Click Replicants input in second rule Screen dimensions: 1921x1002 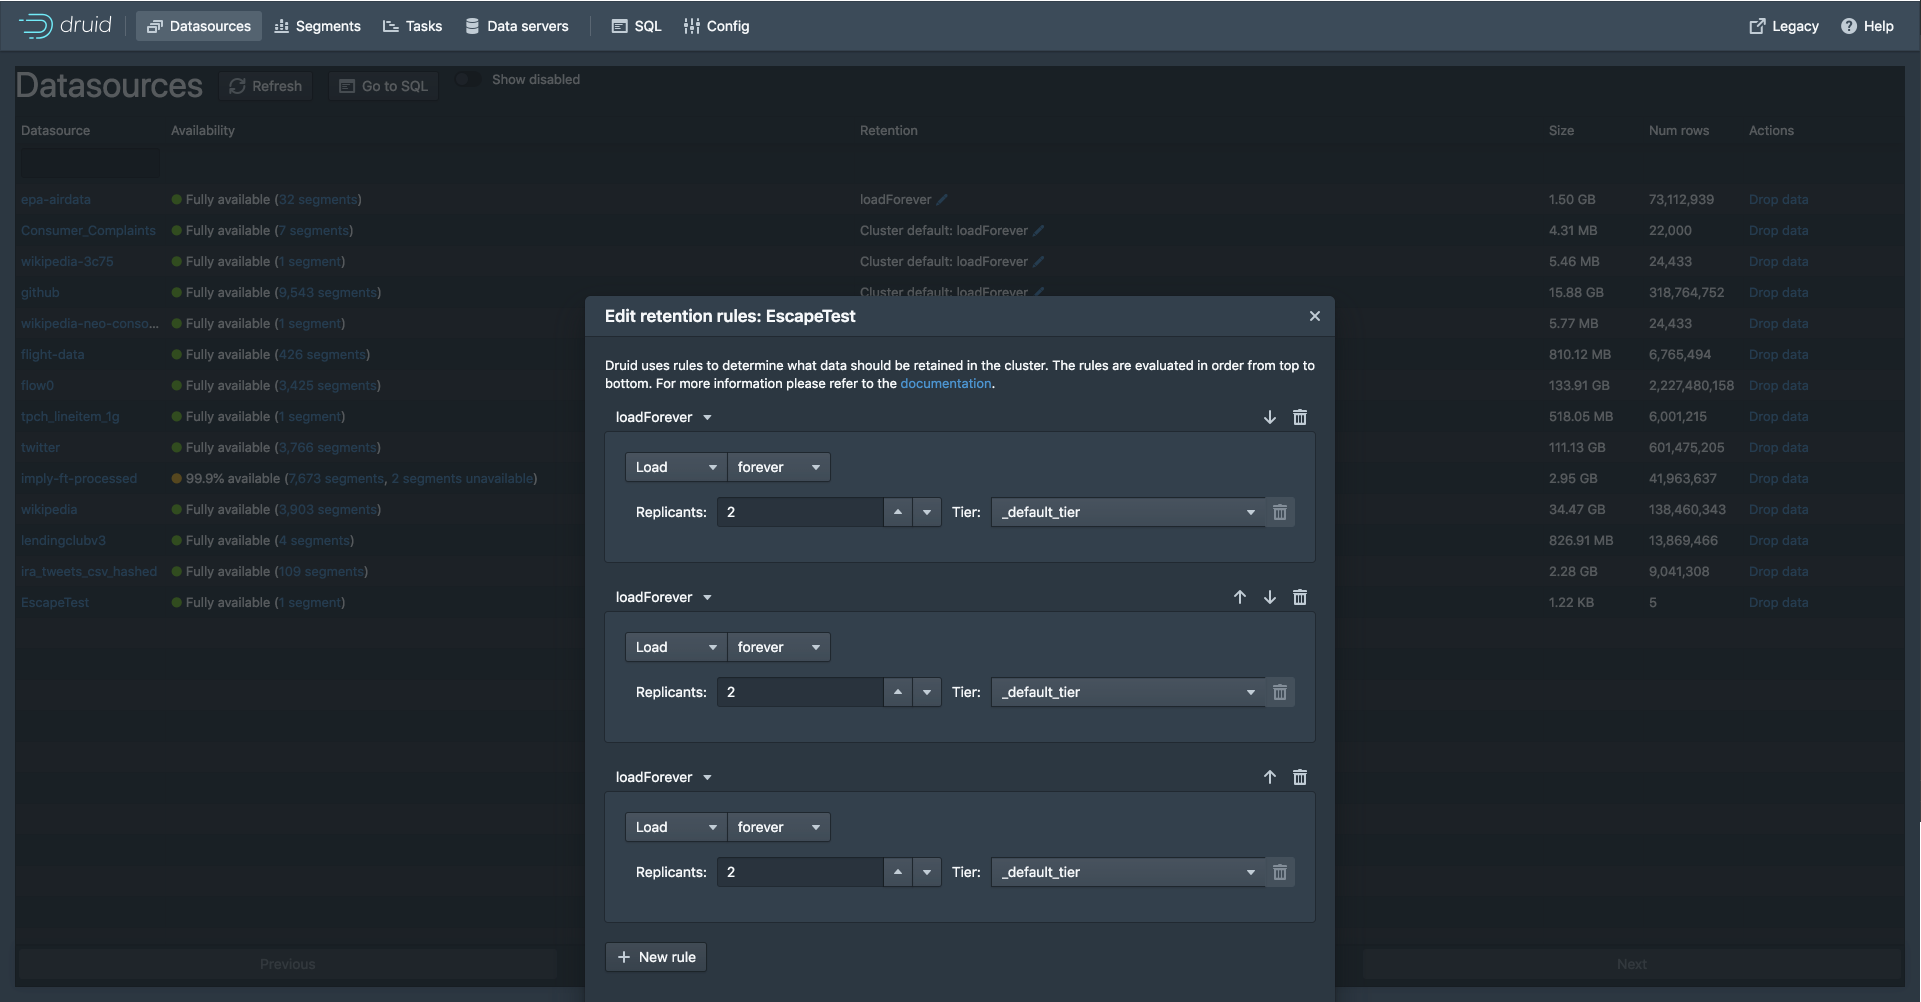click(800, 692)
